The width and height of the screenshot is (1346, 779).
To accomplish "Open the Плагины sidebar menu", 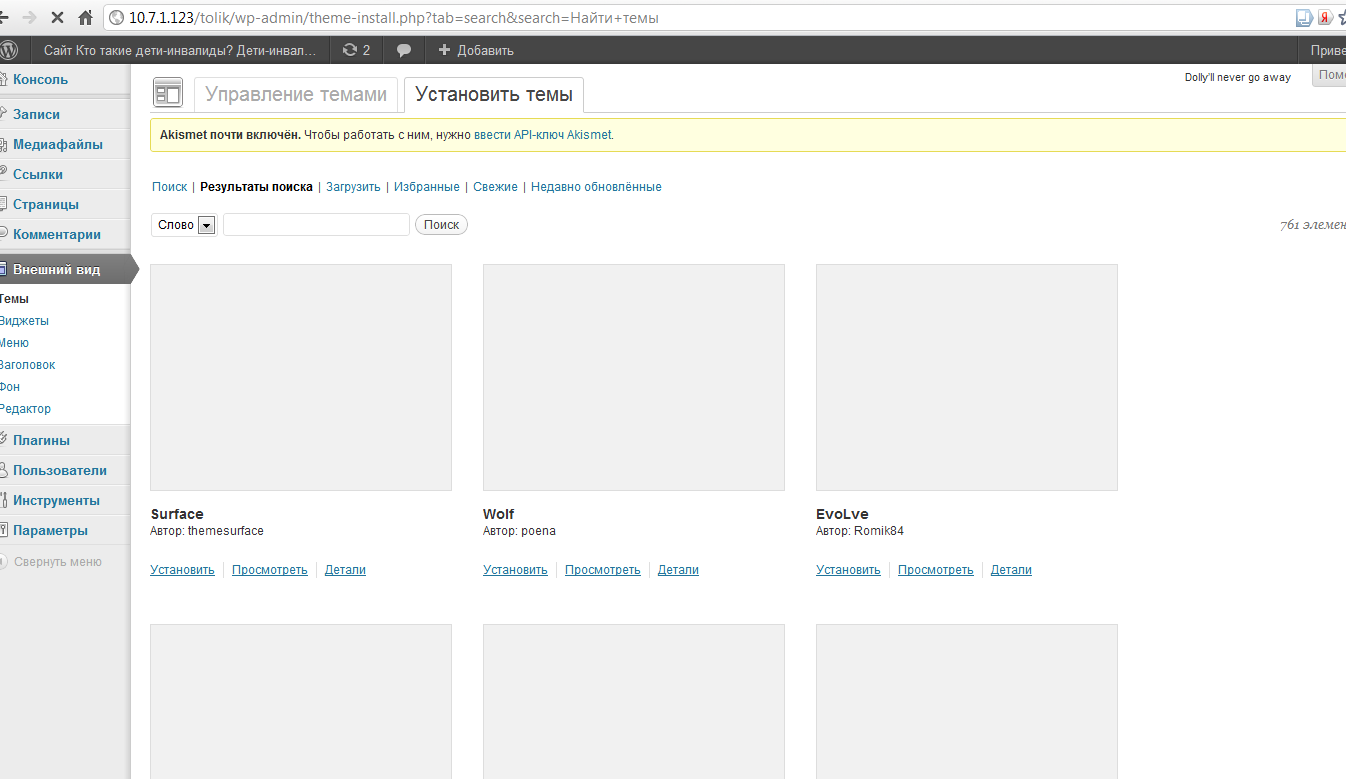I will tap(41, 440).
